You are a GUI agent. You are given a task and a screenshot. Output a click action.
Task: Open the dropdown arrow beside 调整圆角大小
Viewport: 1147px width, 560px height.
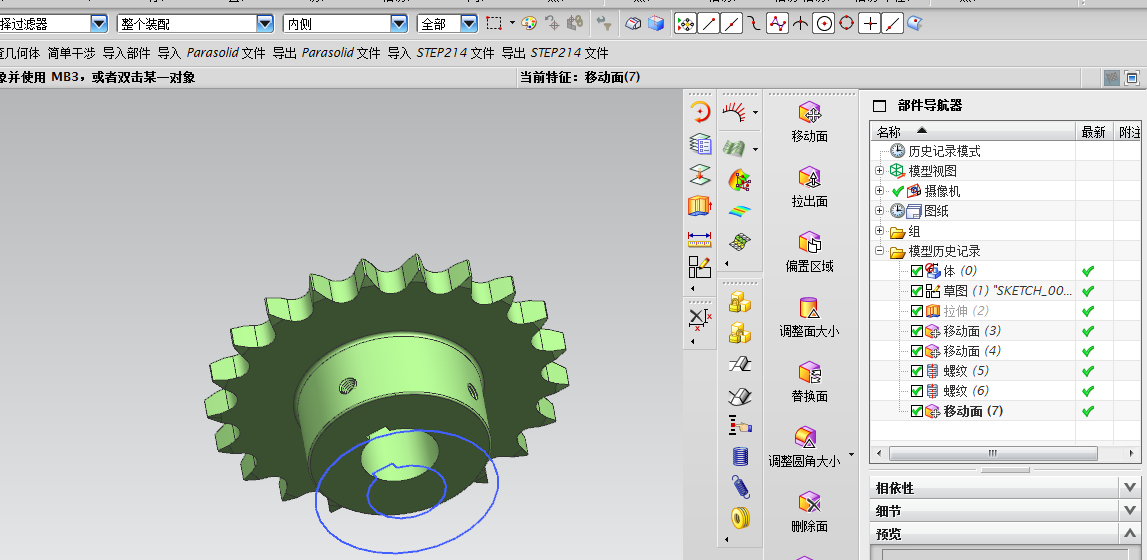[851, 454]
